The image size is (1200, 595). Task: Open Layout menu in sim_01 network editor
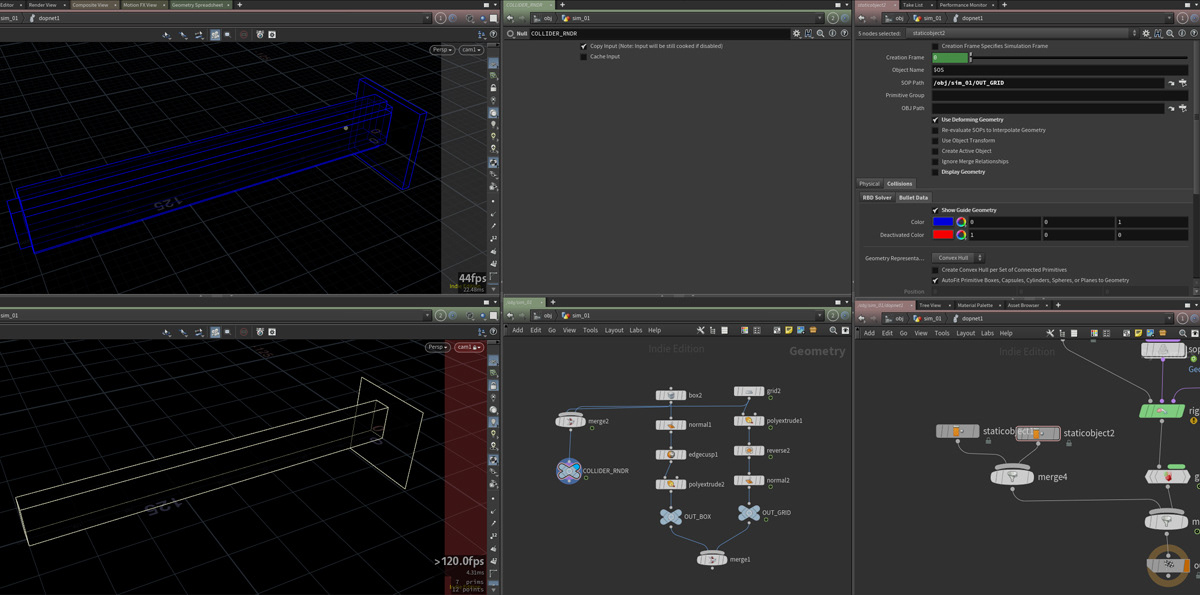tap(614, 331)
